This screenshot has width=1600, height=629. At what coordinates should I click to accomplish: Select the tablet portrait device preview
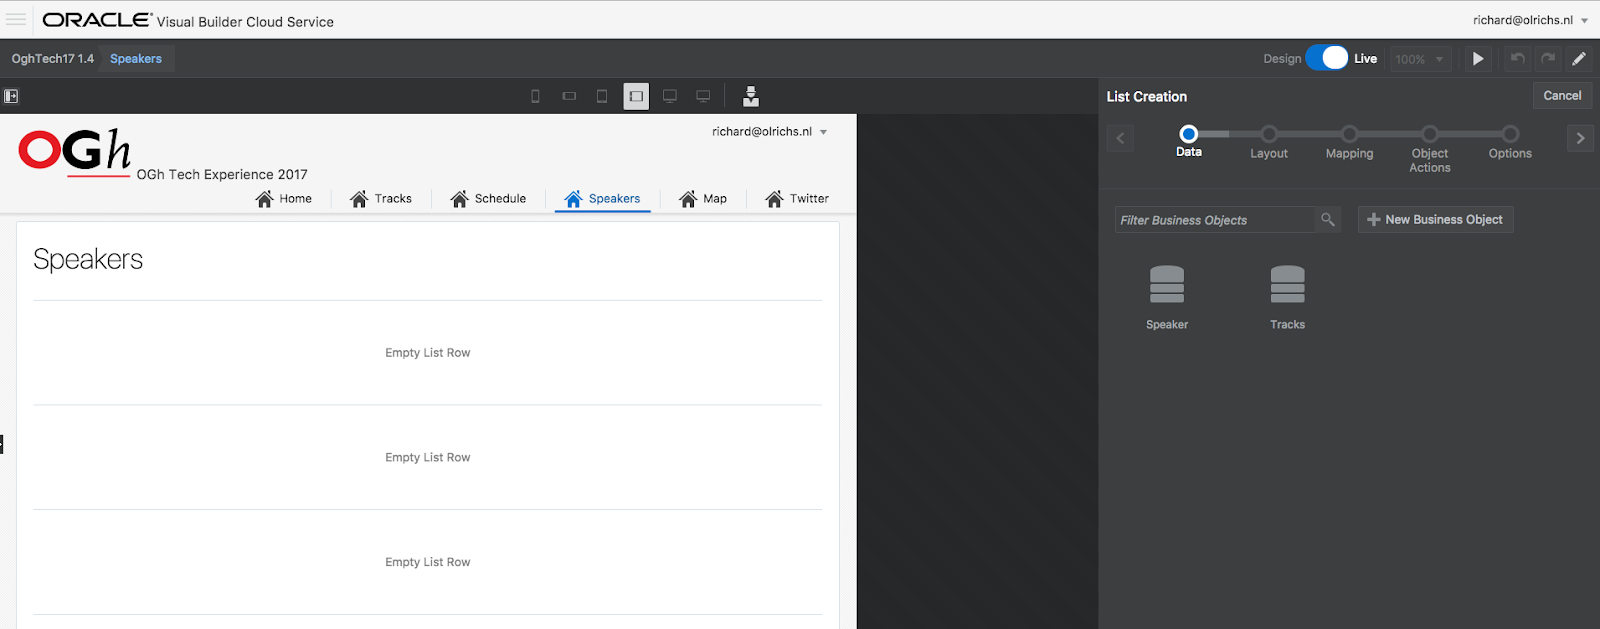(x=602, y=96)
